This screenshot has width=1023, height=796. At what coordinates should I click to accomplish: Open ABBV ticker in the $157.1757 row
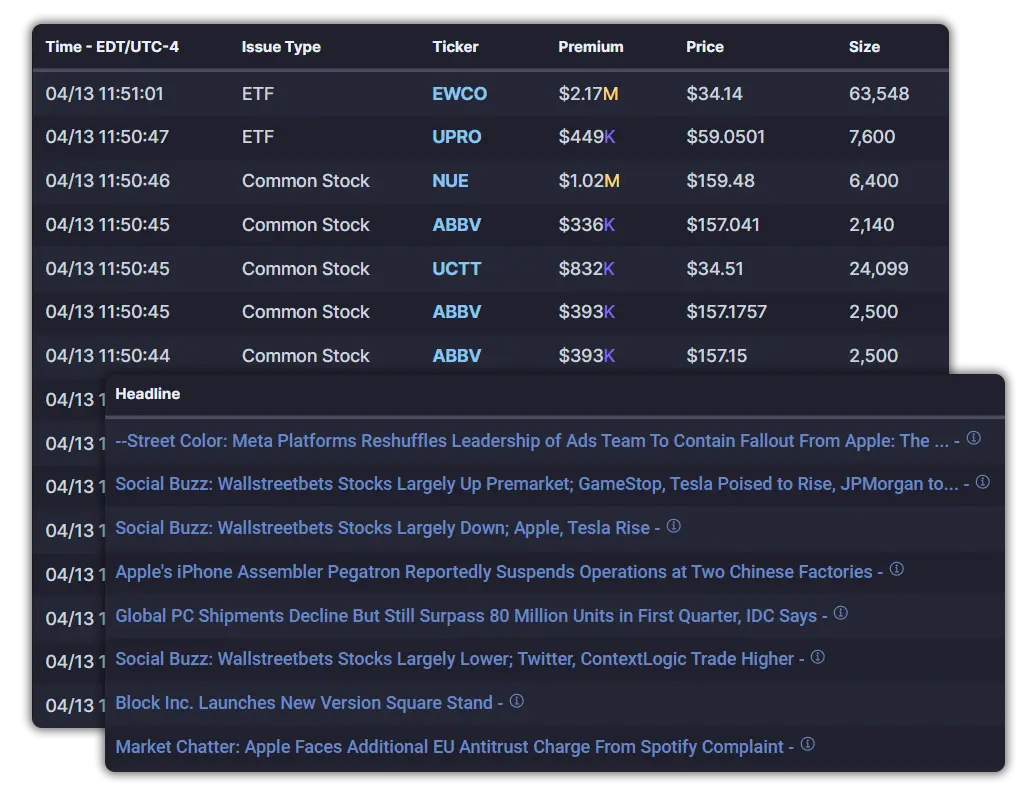click(457, 312)
